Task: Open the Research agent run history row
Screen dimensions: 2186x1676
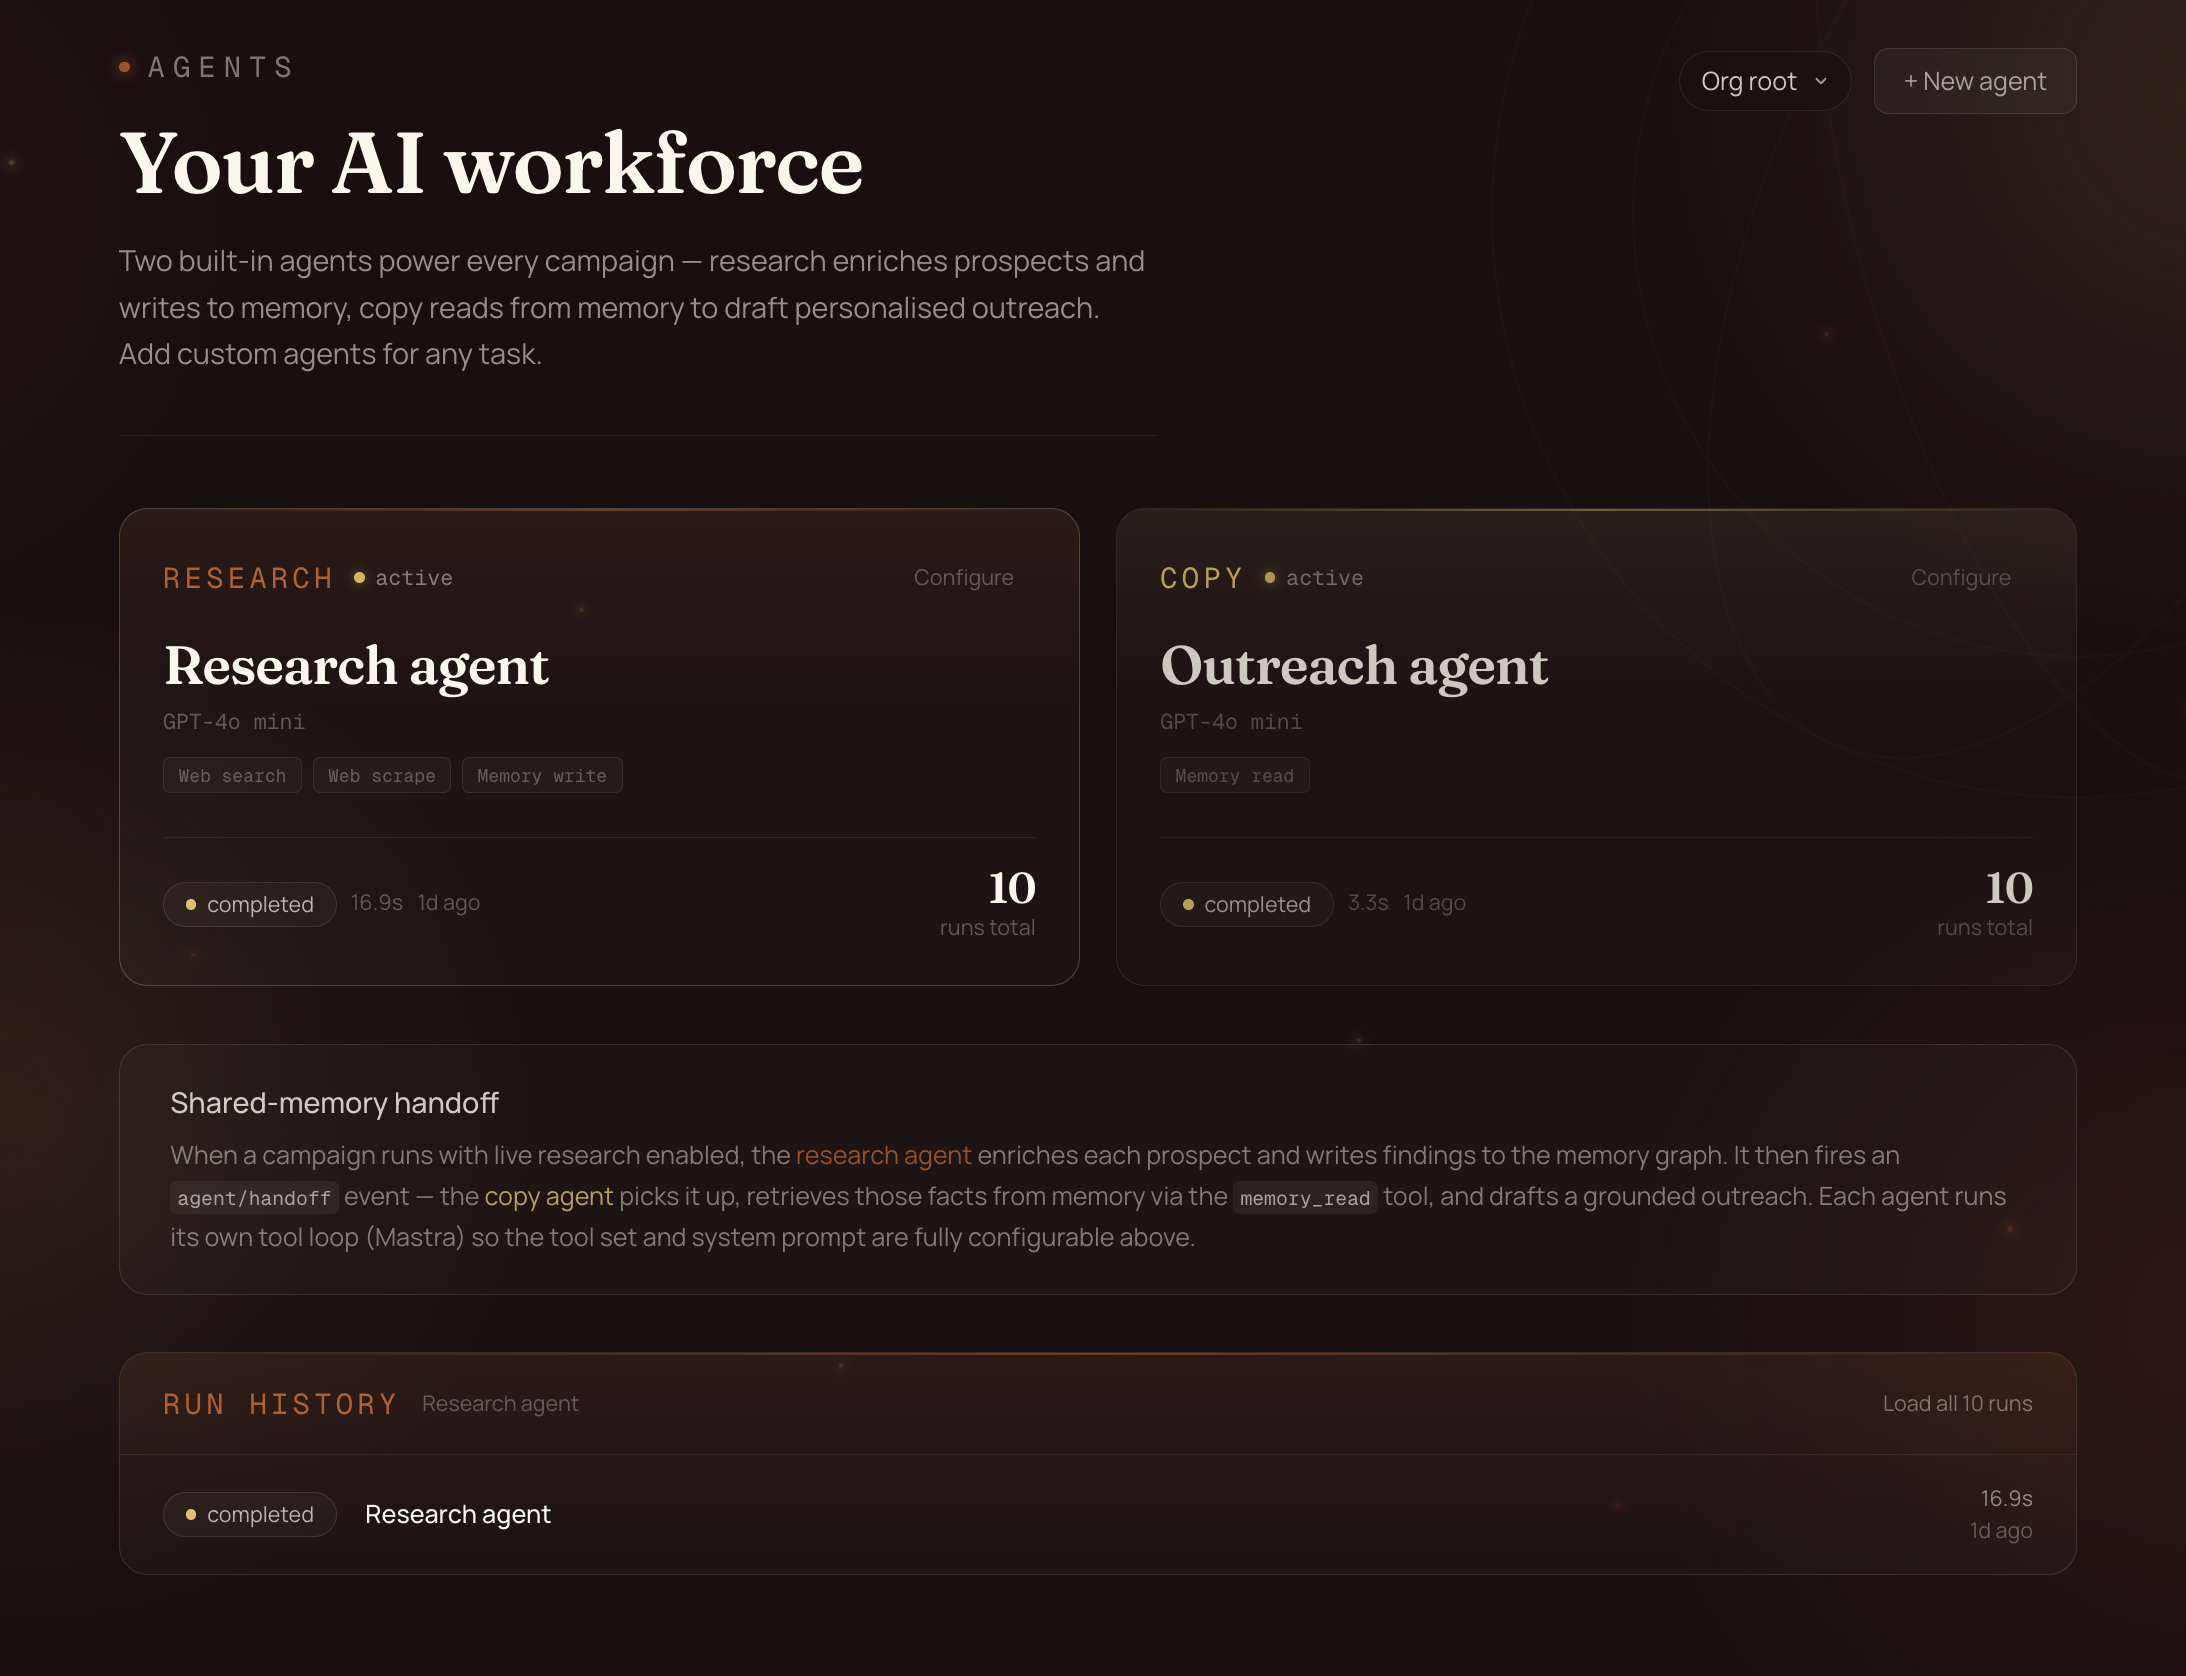Action: point(1098,1514)
